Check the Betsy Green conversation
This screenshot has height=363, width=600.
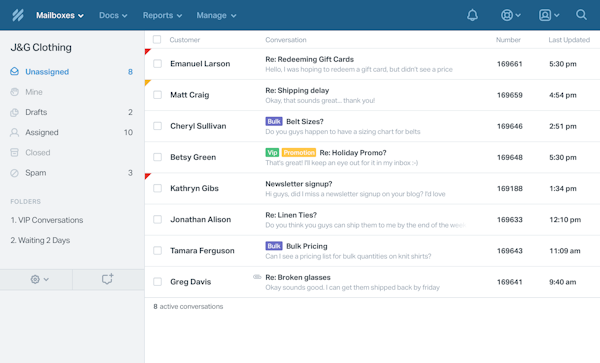tap(157, 157)
